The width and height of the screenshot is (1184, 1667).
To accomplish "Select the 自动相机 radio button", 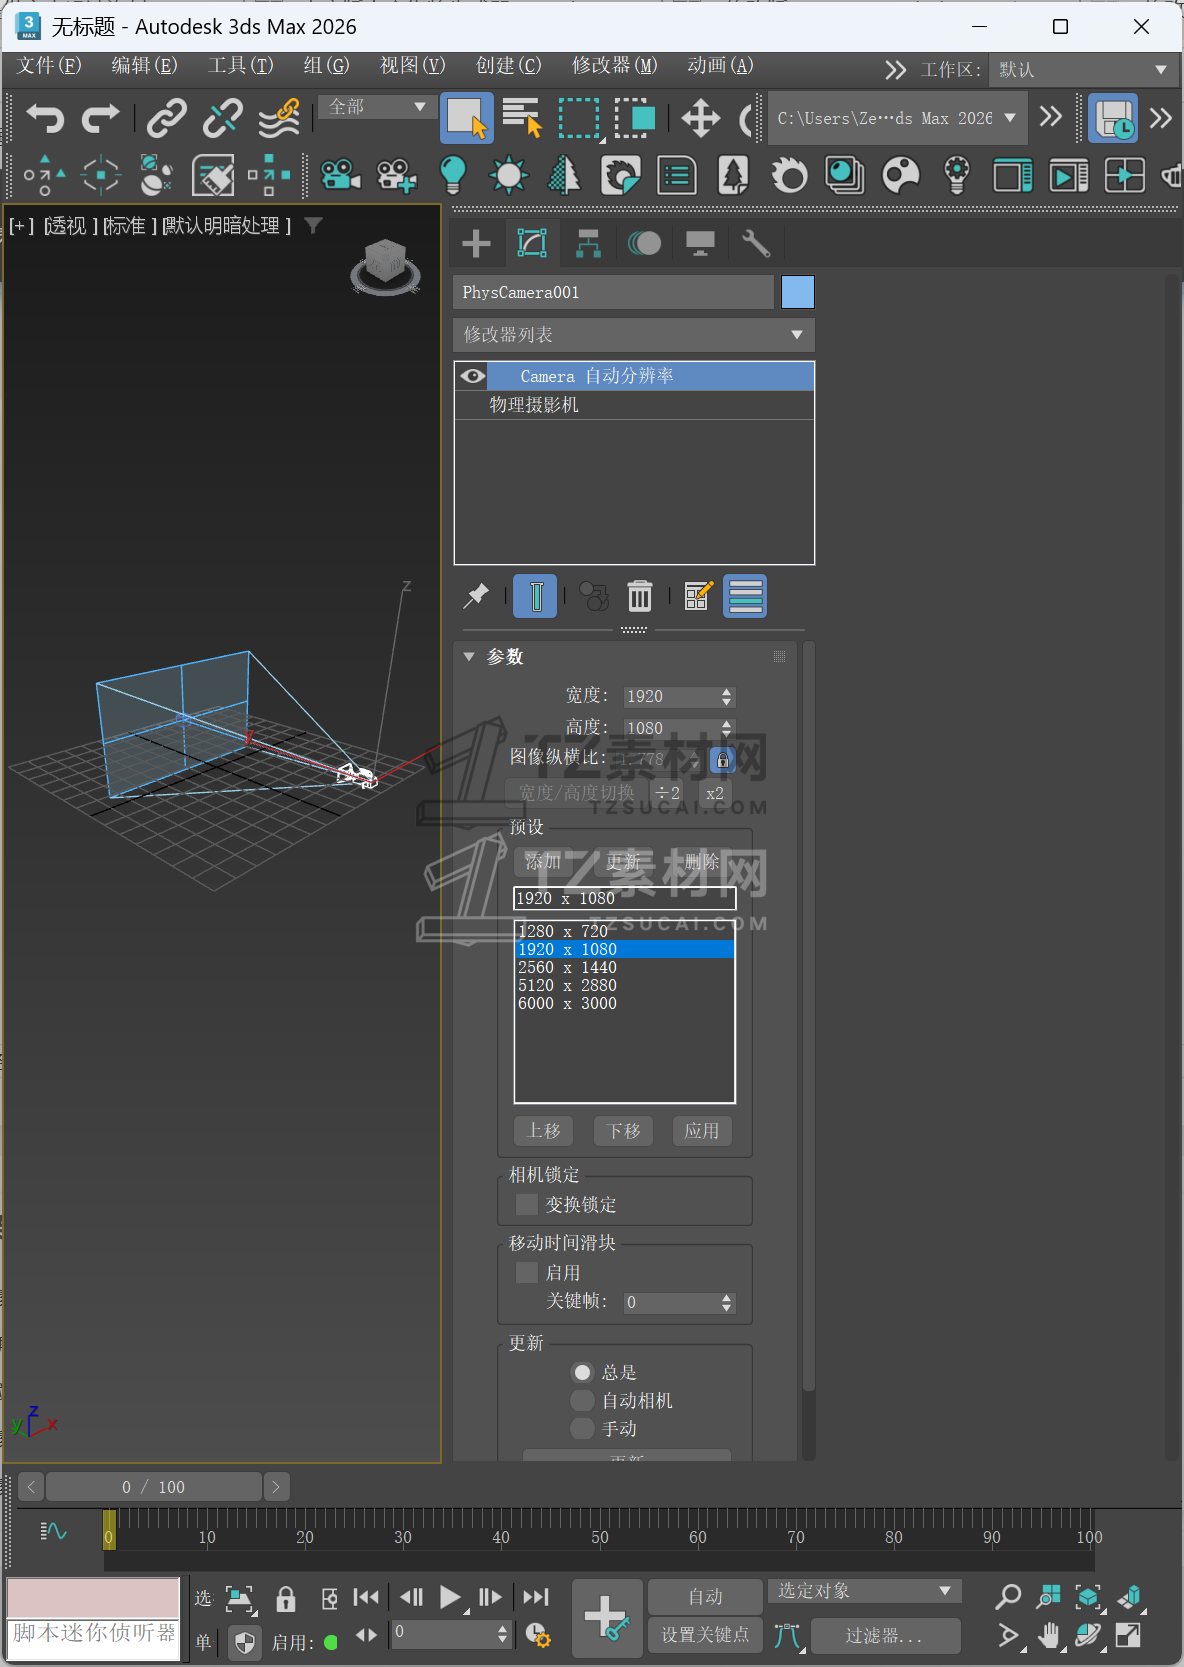I will point(582,1400).
